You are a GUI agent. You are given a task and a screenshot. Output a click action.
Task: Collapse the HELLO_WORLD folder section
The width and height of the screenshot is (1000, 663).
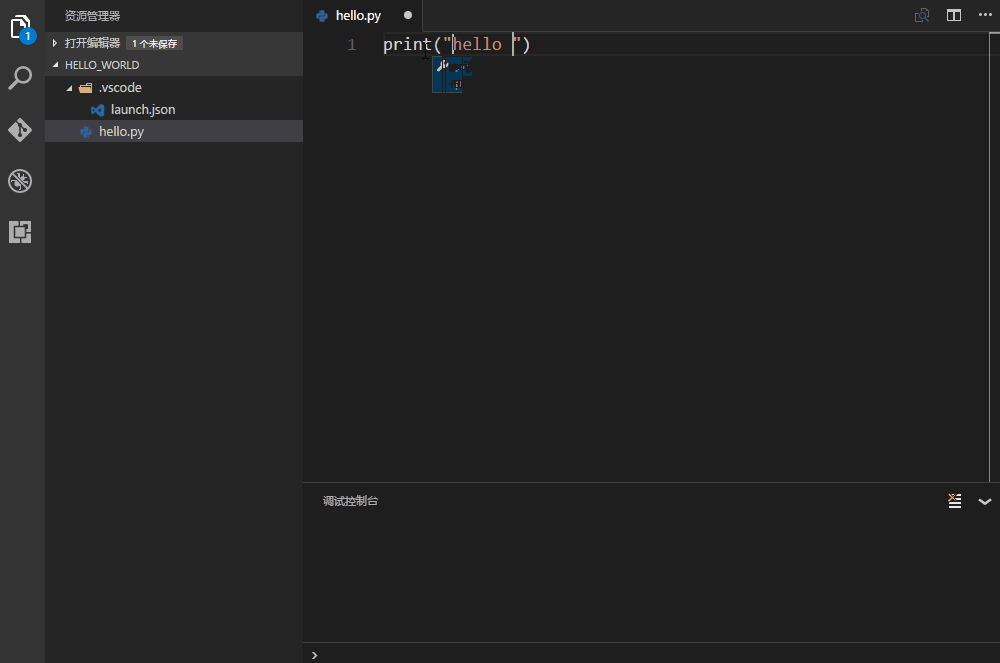click(x=56, y=64)
